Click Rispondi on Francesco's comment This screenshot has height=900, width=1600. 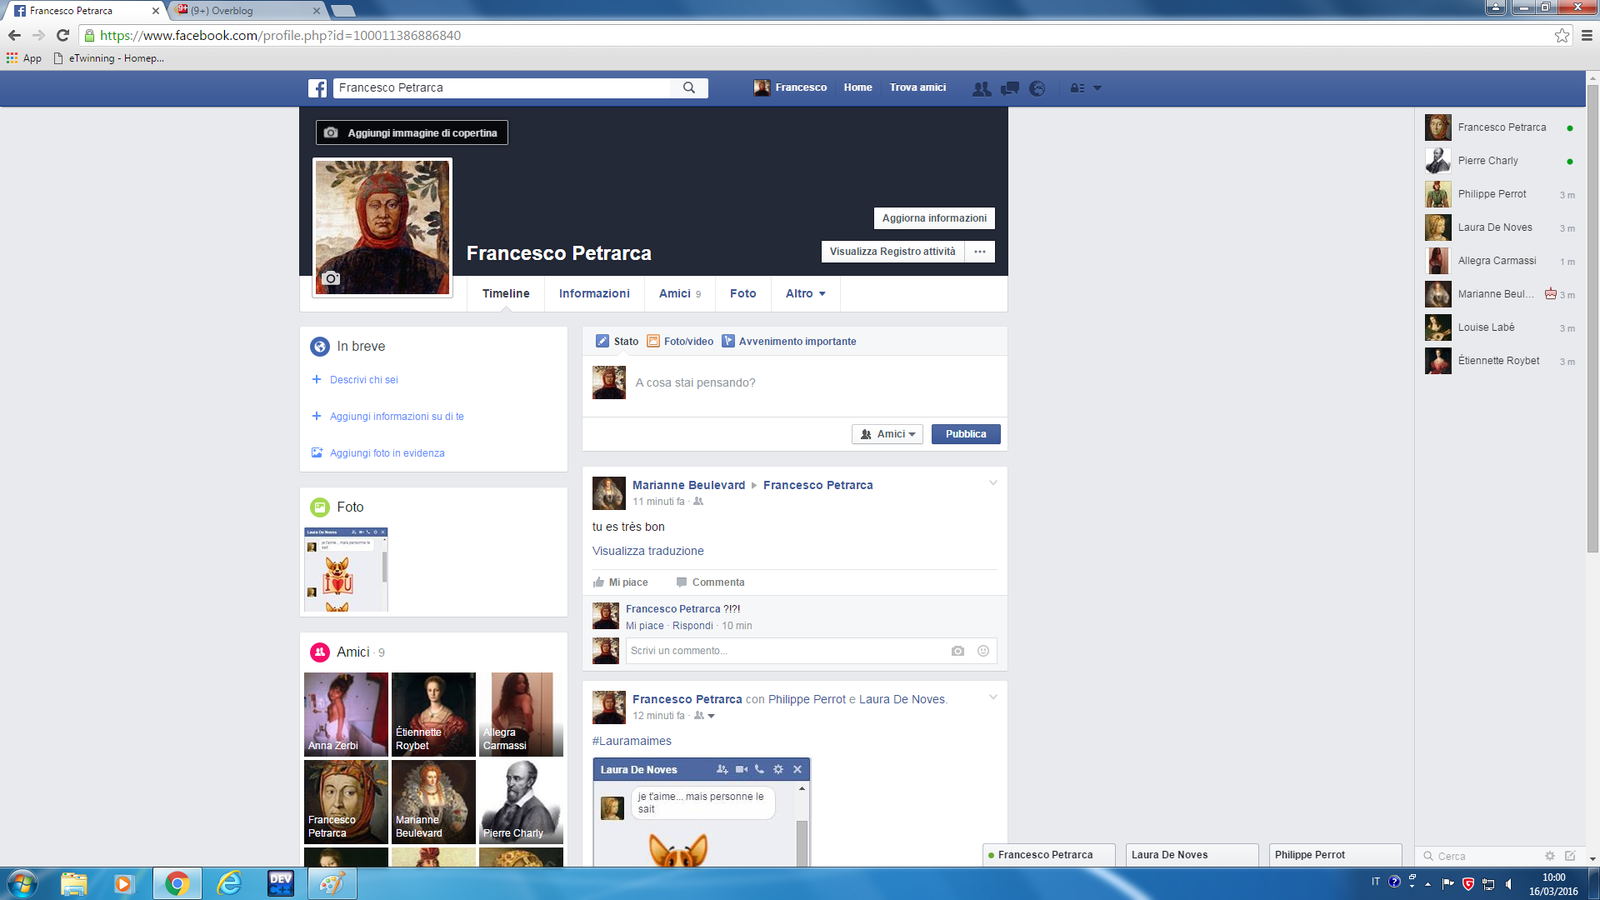pos(692,626)
